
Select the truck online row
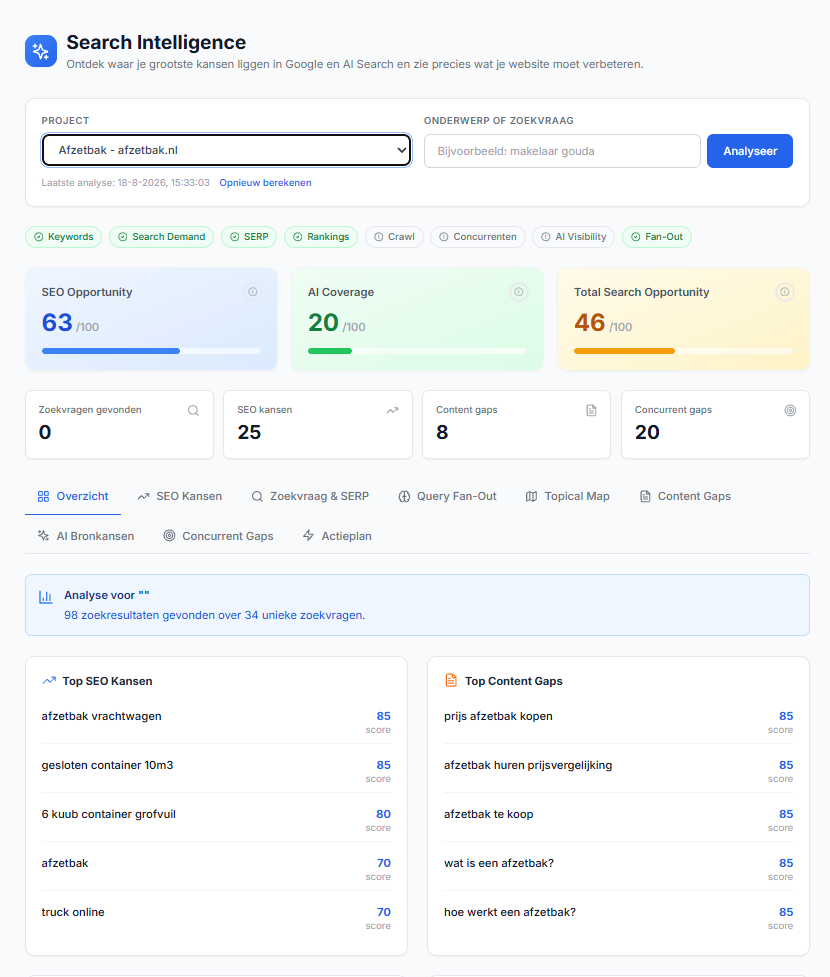pyautogui.click(x=216, y=918)
